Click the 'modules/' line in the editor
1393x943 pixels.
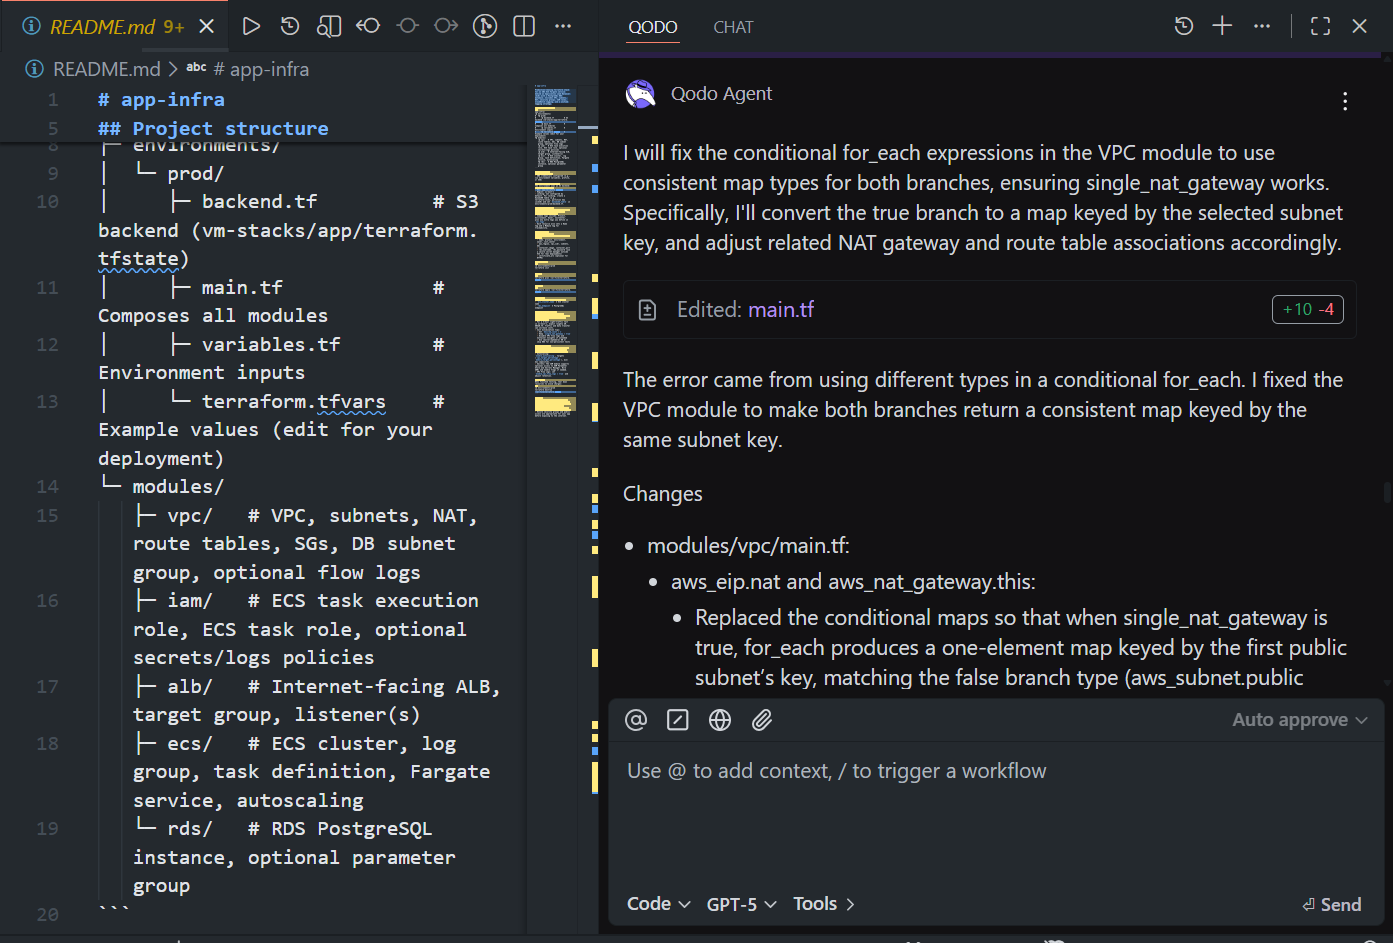click(177, 487)
